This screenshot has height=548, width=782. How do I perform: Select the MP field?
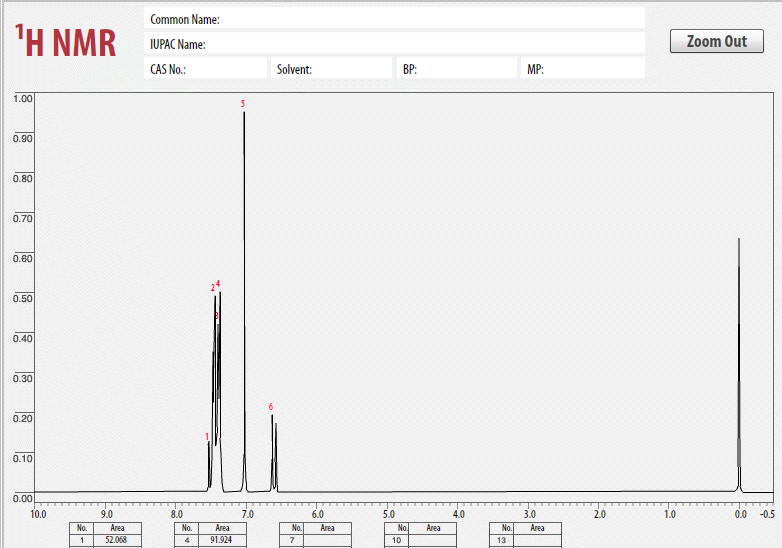(x=583, y=68)
